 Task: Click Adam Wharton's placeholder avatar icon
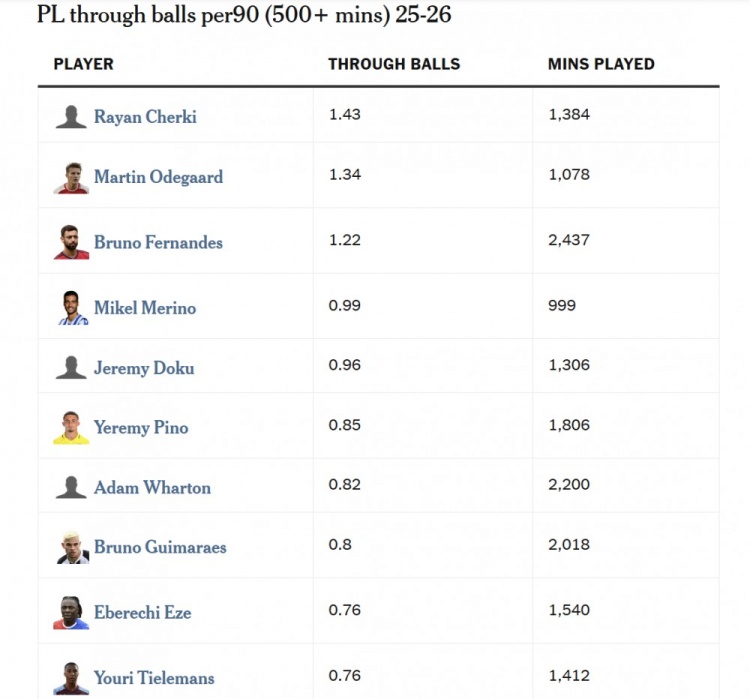tap(71, 488)
